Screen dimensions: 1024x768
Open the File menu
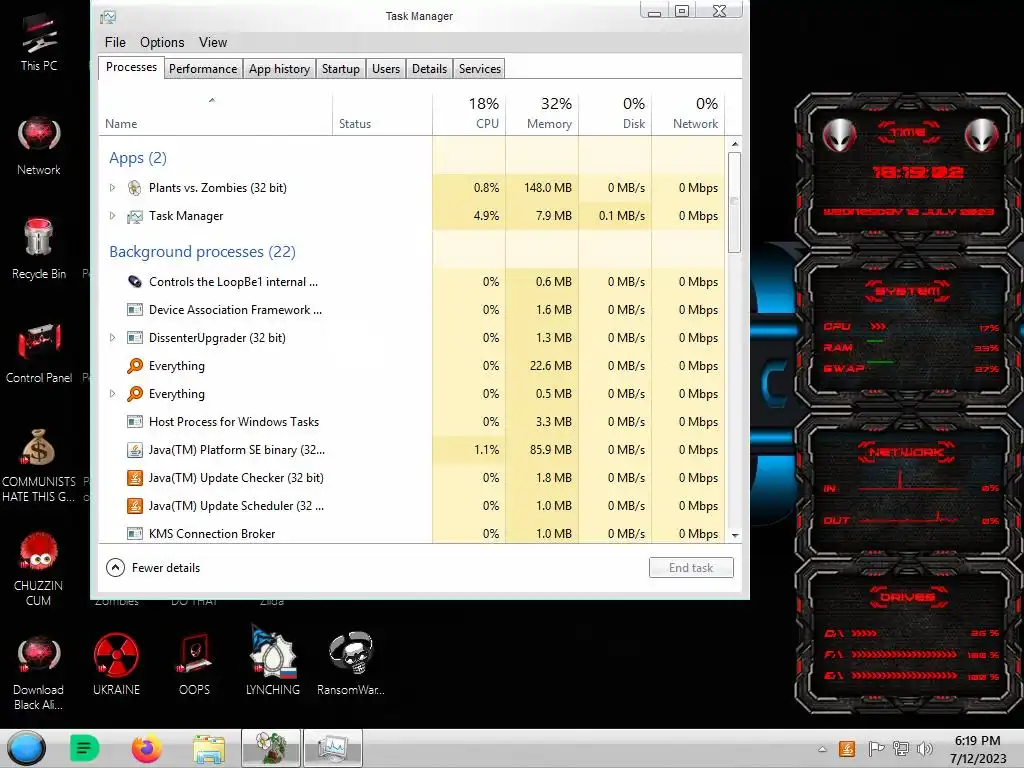115,42
